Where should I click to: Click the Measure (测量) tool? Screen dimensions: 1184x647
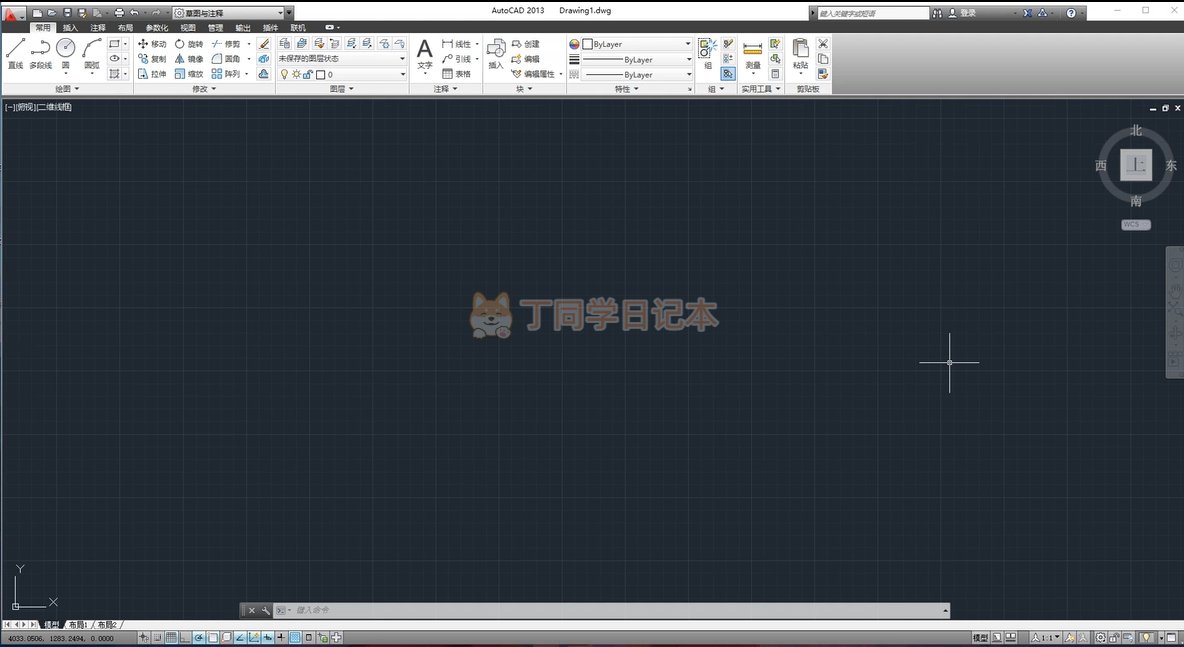click(753, 54)
